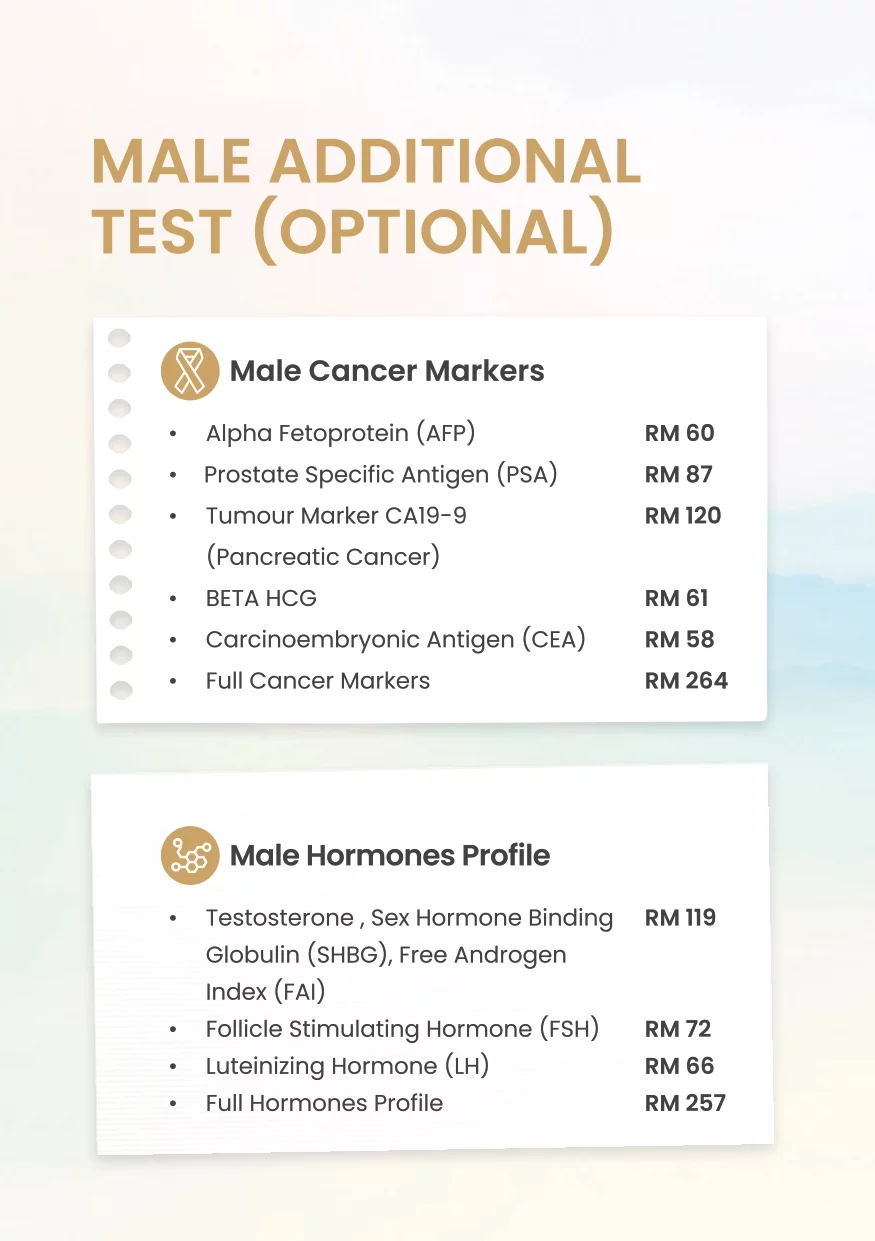
Task: Click the cancer ribbon icon
Action: click(x=190, y=371)
